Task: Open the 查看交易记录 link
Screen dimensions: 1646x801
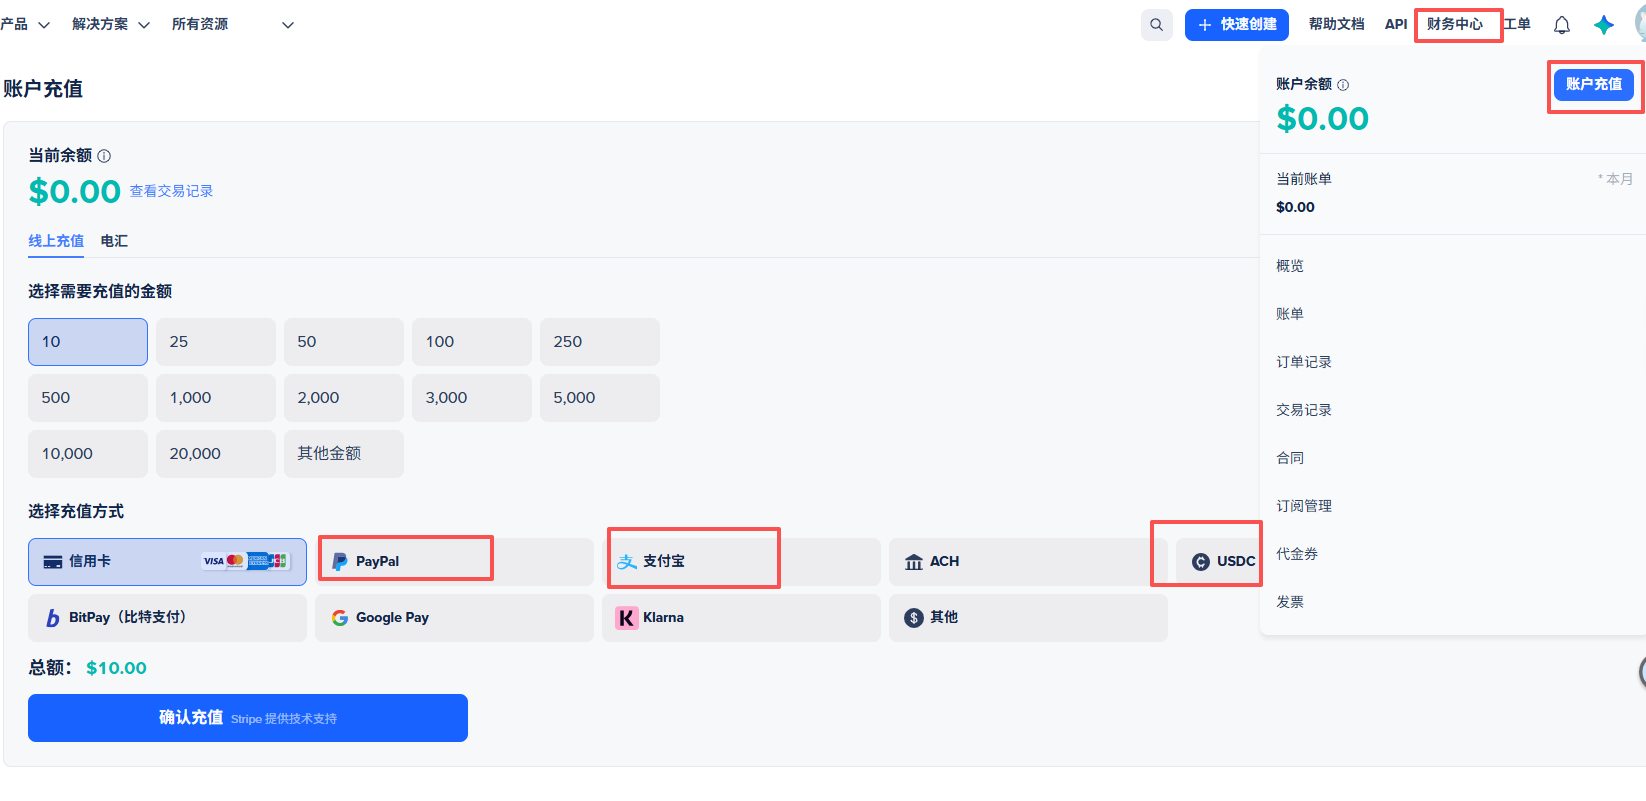Action: 171,191
